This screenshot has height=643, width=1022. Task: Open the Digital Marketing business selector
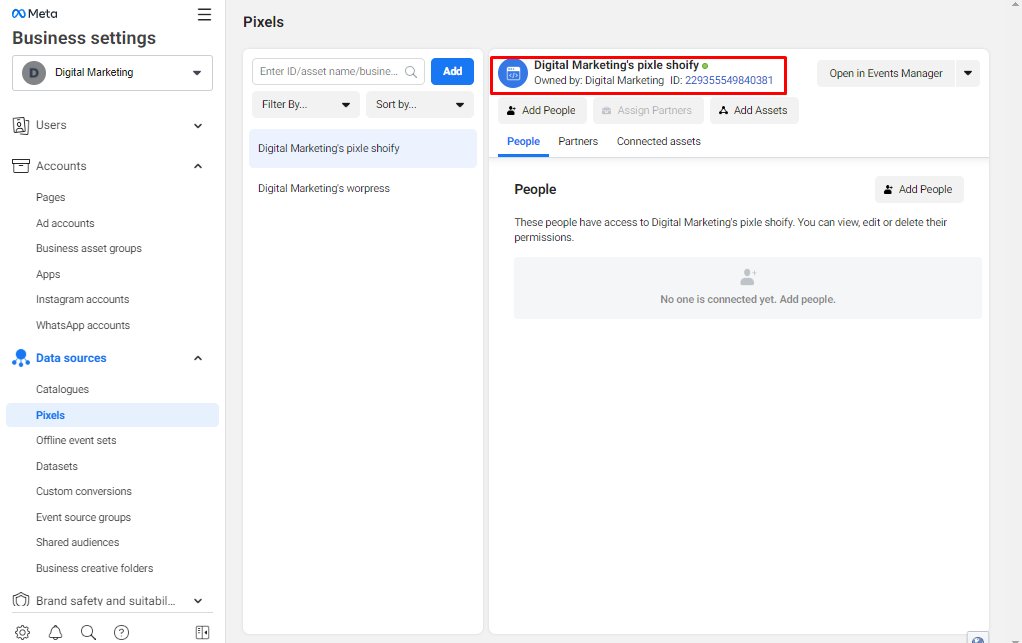[x=112, y=72]
